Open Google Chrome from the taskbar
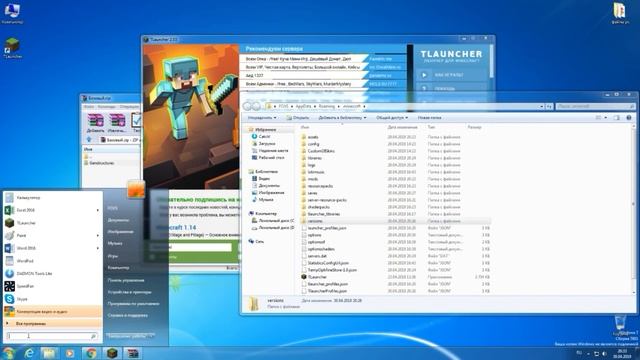The width and height of the screenshot is (640, 360). pos(91,353)
